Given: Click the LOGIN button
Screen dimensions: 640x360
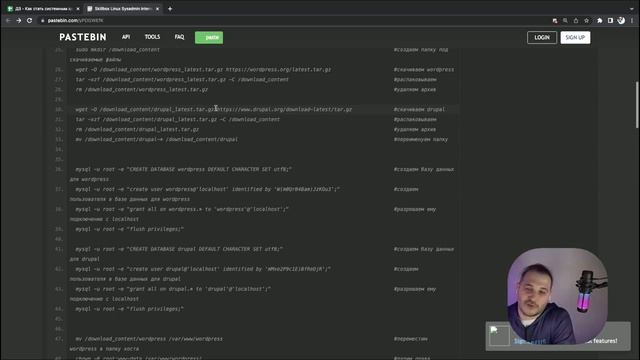Looking at the screenshot, I should [542, 38].
